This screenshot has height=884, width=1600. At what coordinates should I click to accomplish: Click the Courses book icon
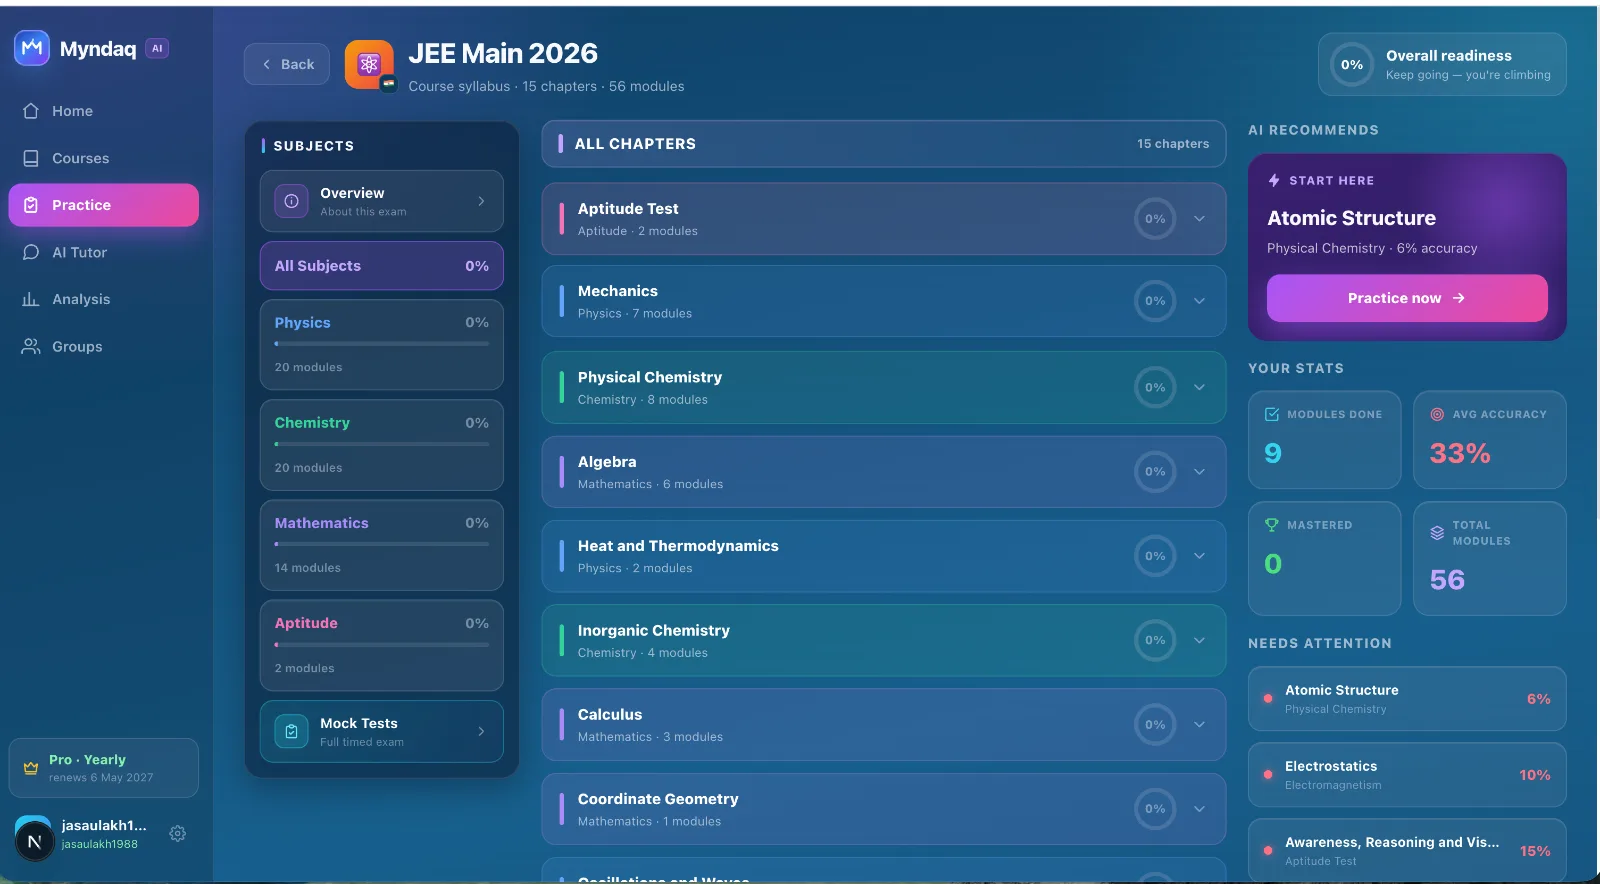point(31,158)
